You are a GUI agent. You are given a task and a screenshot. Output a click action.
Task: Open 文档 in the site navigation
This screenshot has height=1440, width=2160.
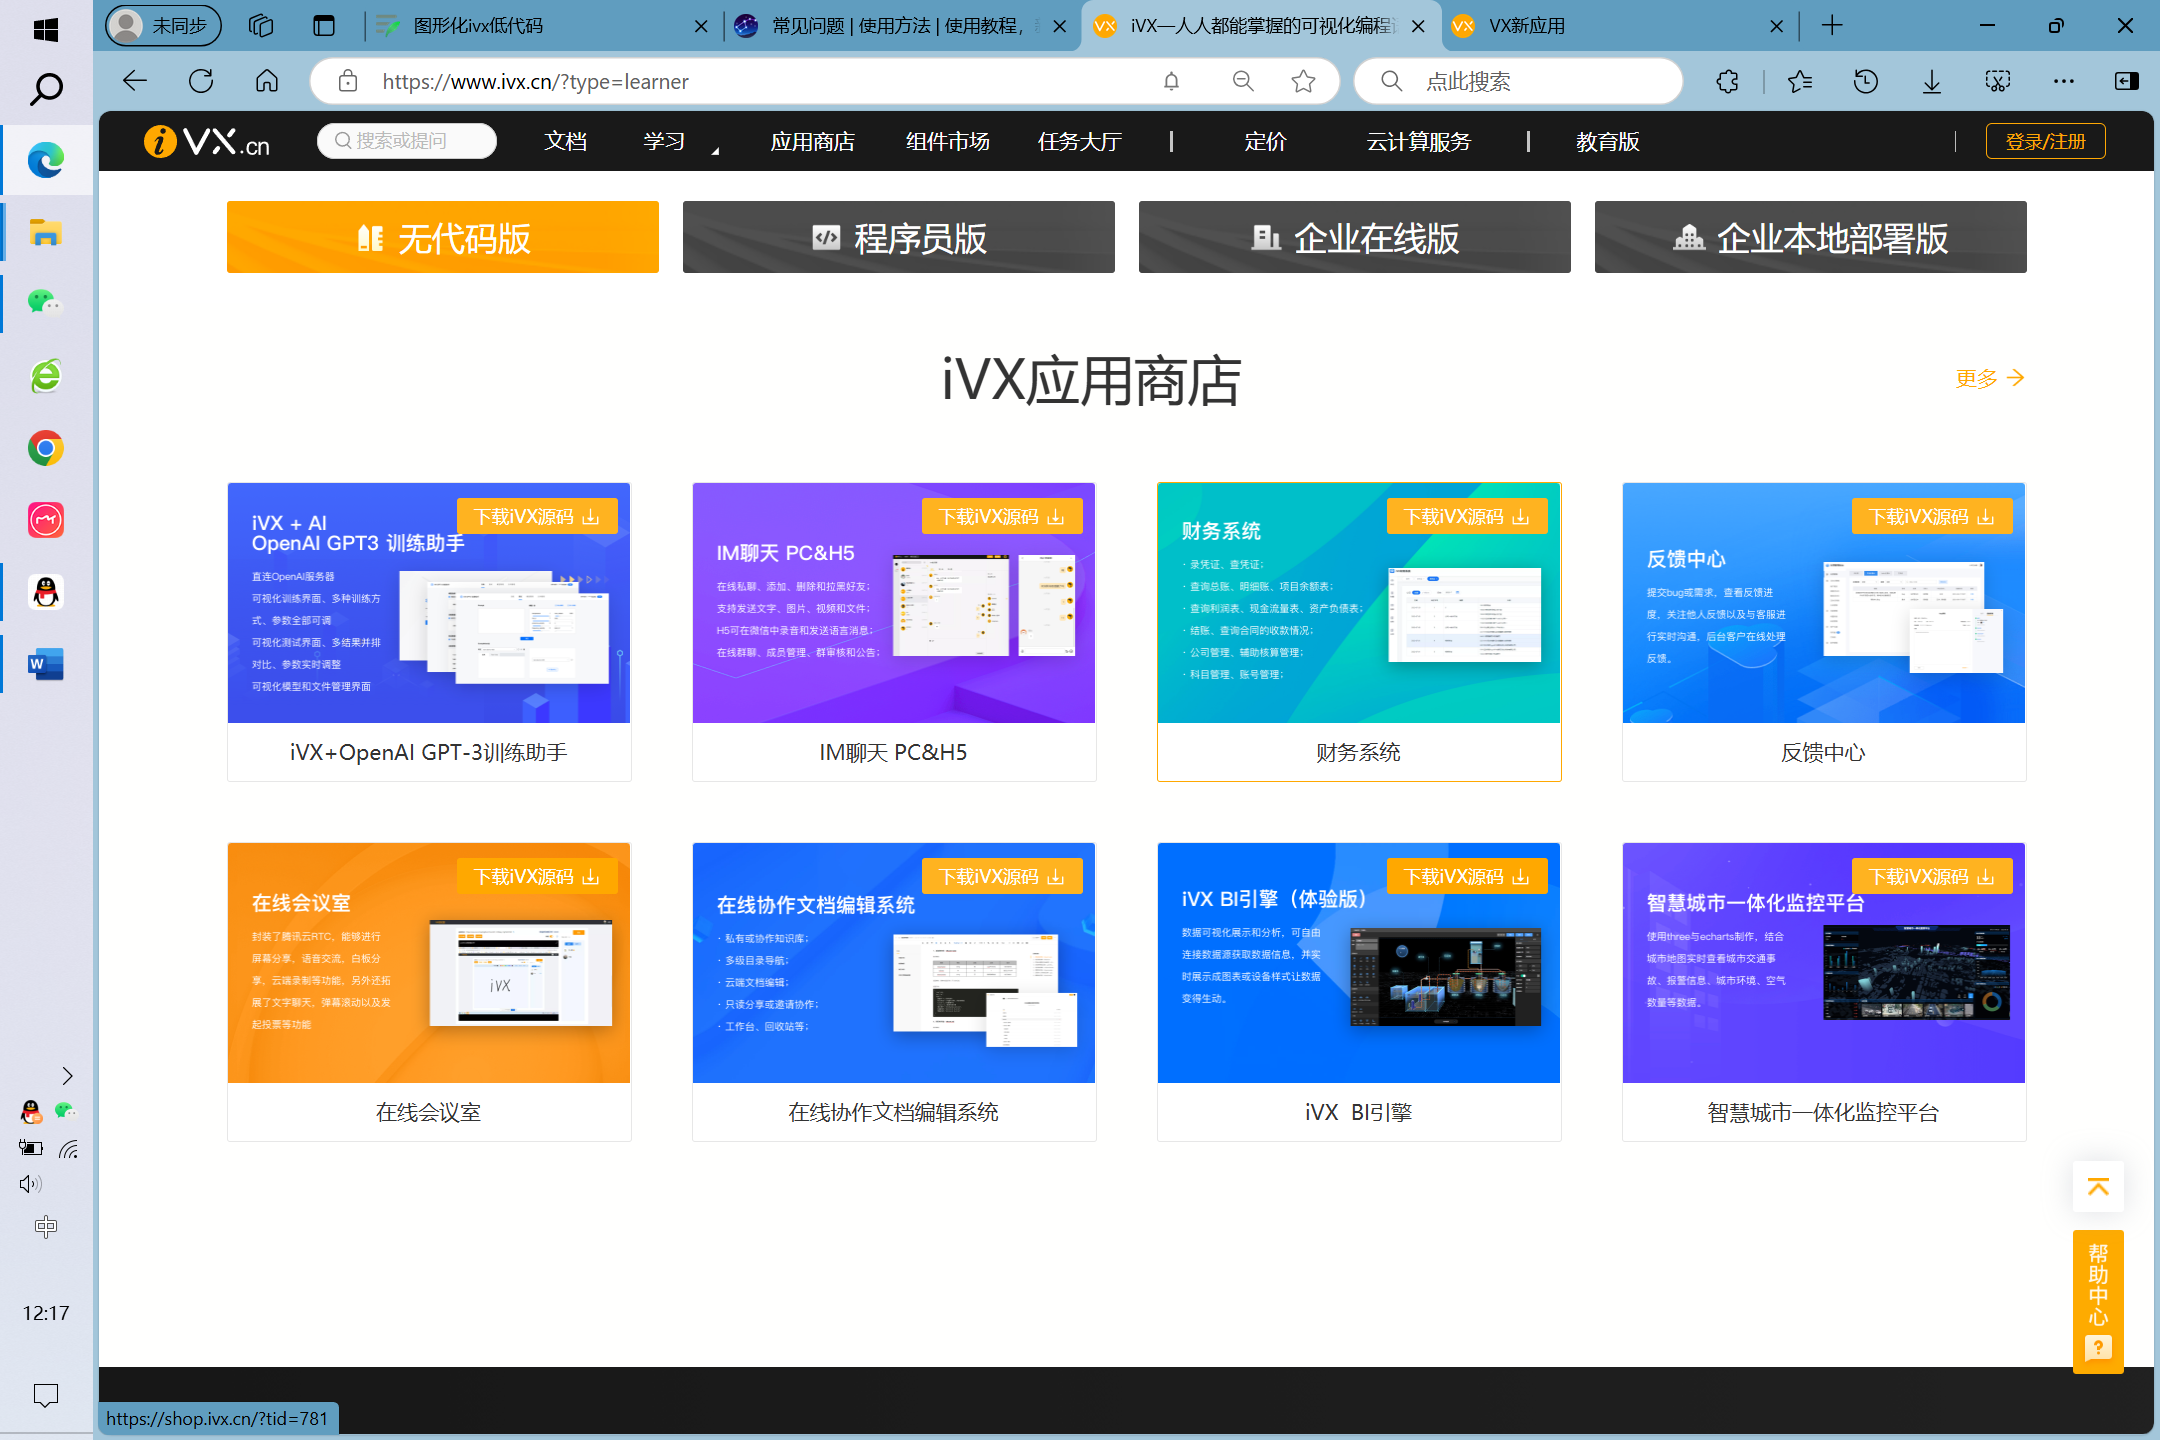pyautogui.click(x=565, y=142)
